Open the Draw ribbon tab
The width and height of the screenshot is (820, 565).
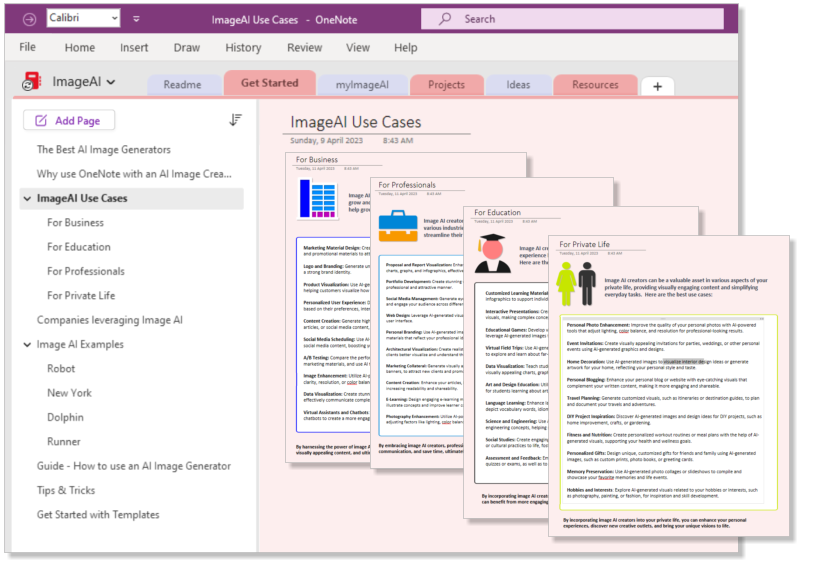pyautogui.click(x=187, y=48)
